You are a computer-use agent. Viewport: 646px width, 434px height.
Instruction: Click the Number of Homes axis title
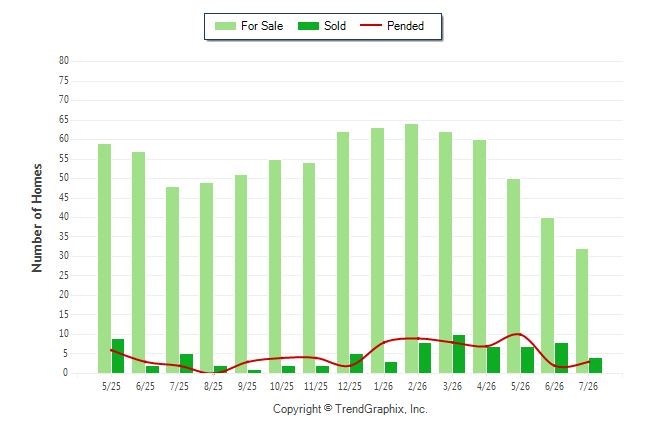click(37, 218)
